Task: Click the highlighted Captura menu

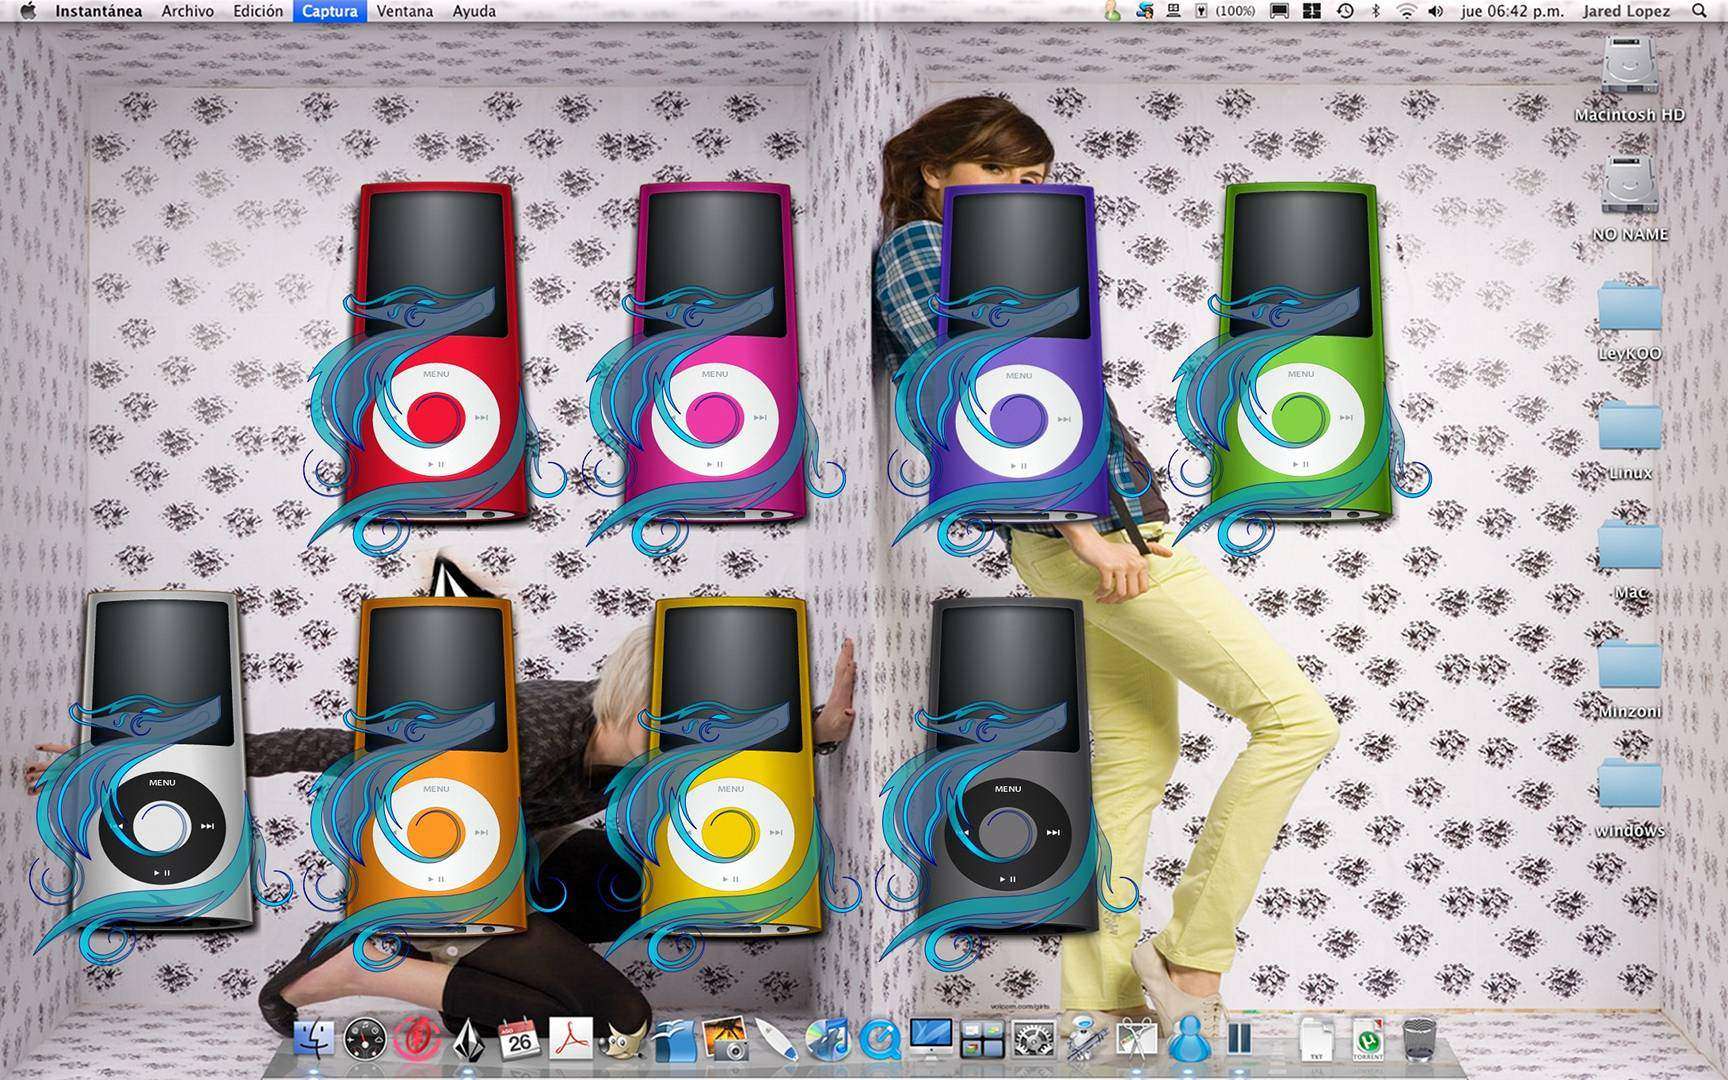Action: click(330, 11)
